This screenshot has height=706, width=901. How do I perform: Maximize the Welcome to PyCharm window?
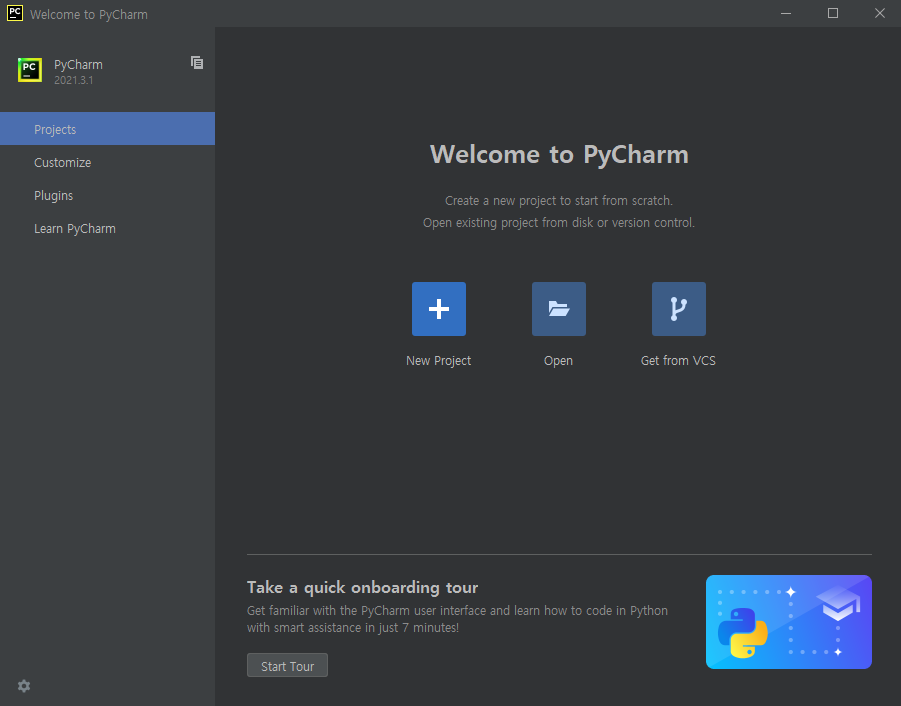833,13
